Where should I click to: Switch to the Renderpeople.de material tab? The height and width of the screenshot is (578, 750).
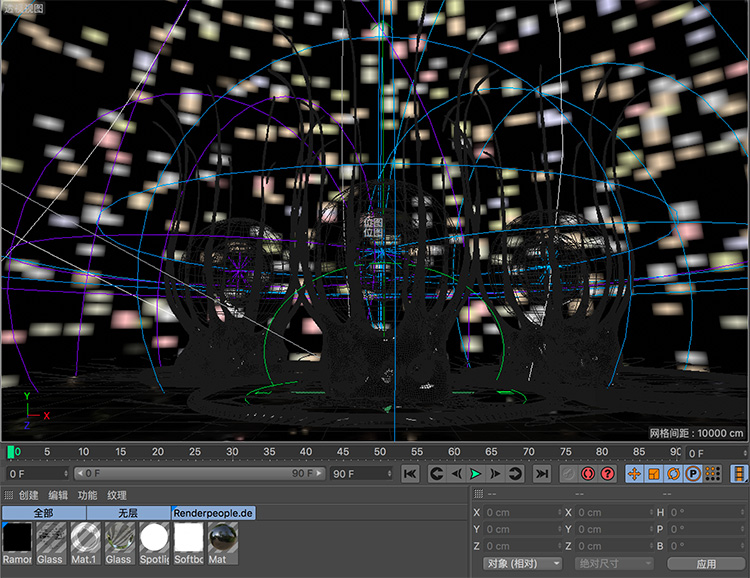[213, 513]
